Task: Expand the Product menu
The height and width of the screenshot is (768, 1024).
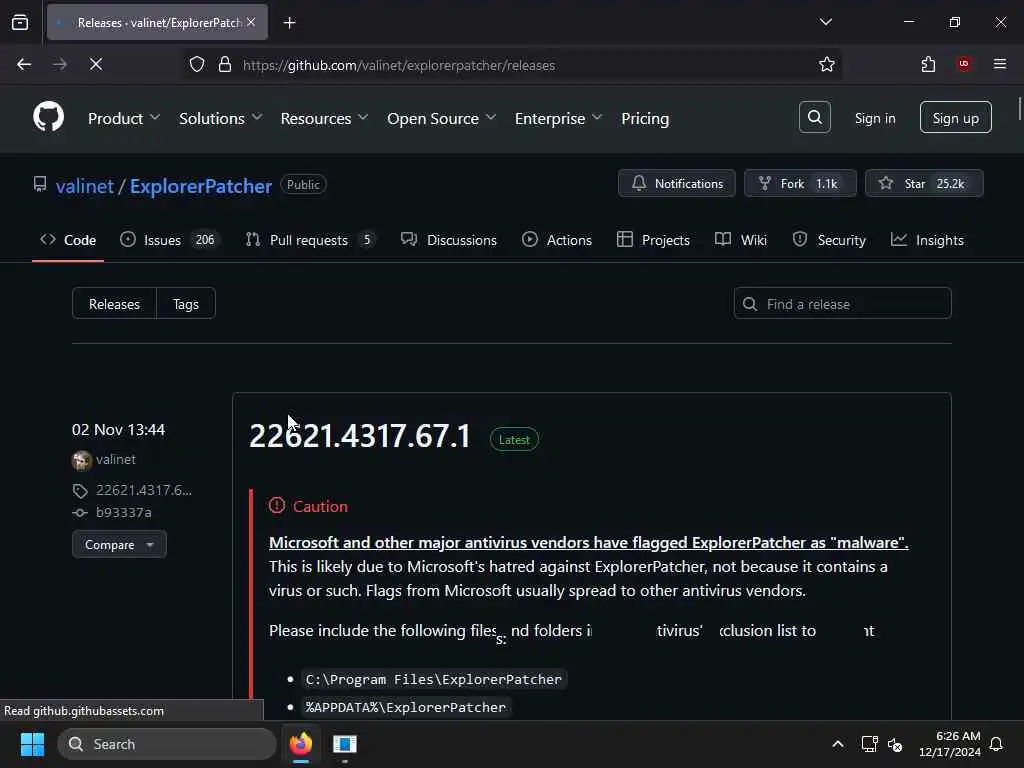Action: (123, 118)
